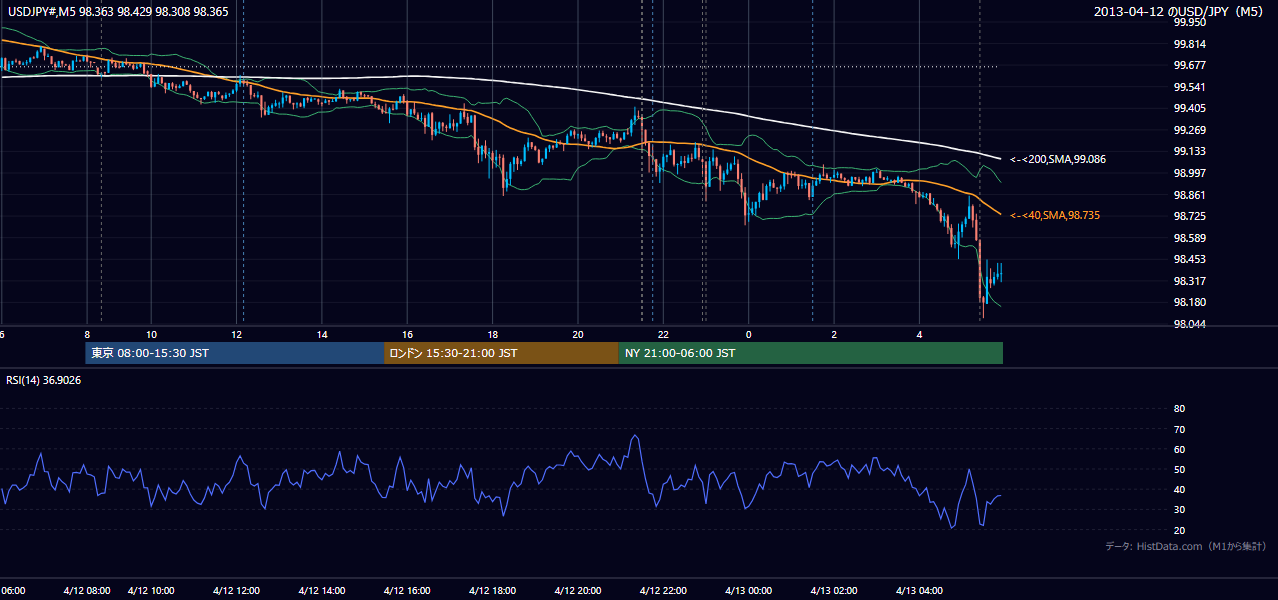Click price axis value 98.180
1278x600 pixels.
[x=1189, y=302]
